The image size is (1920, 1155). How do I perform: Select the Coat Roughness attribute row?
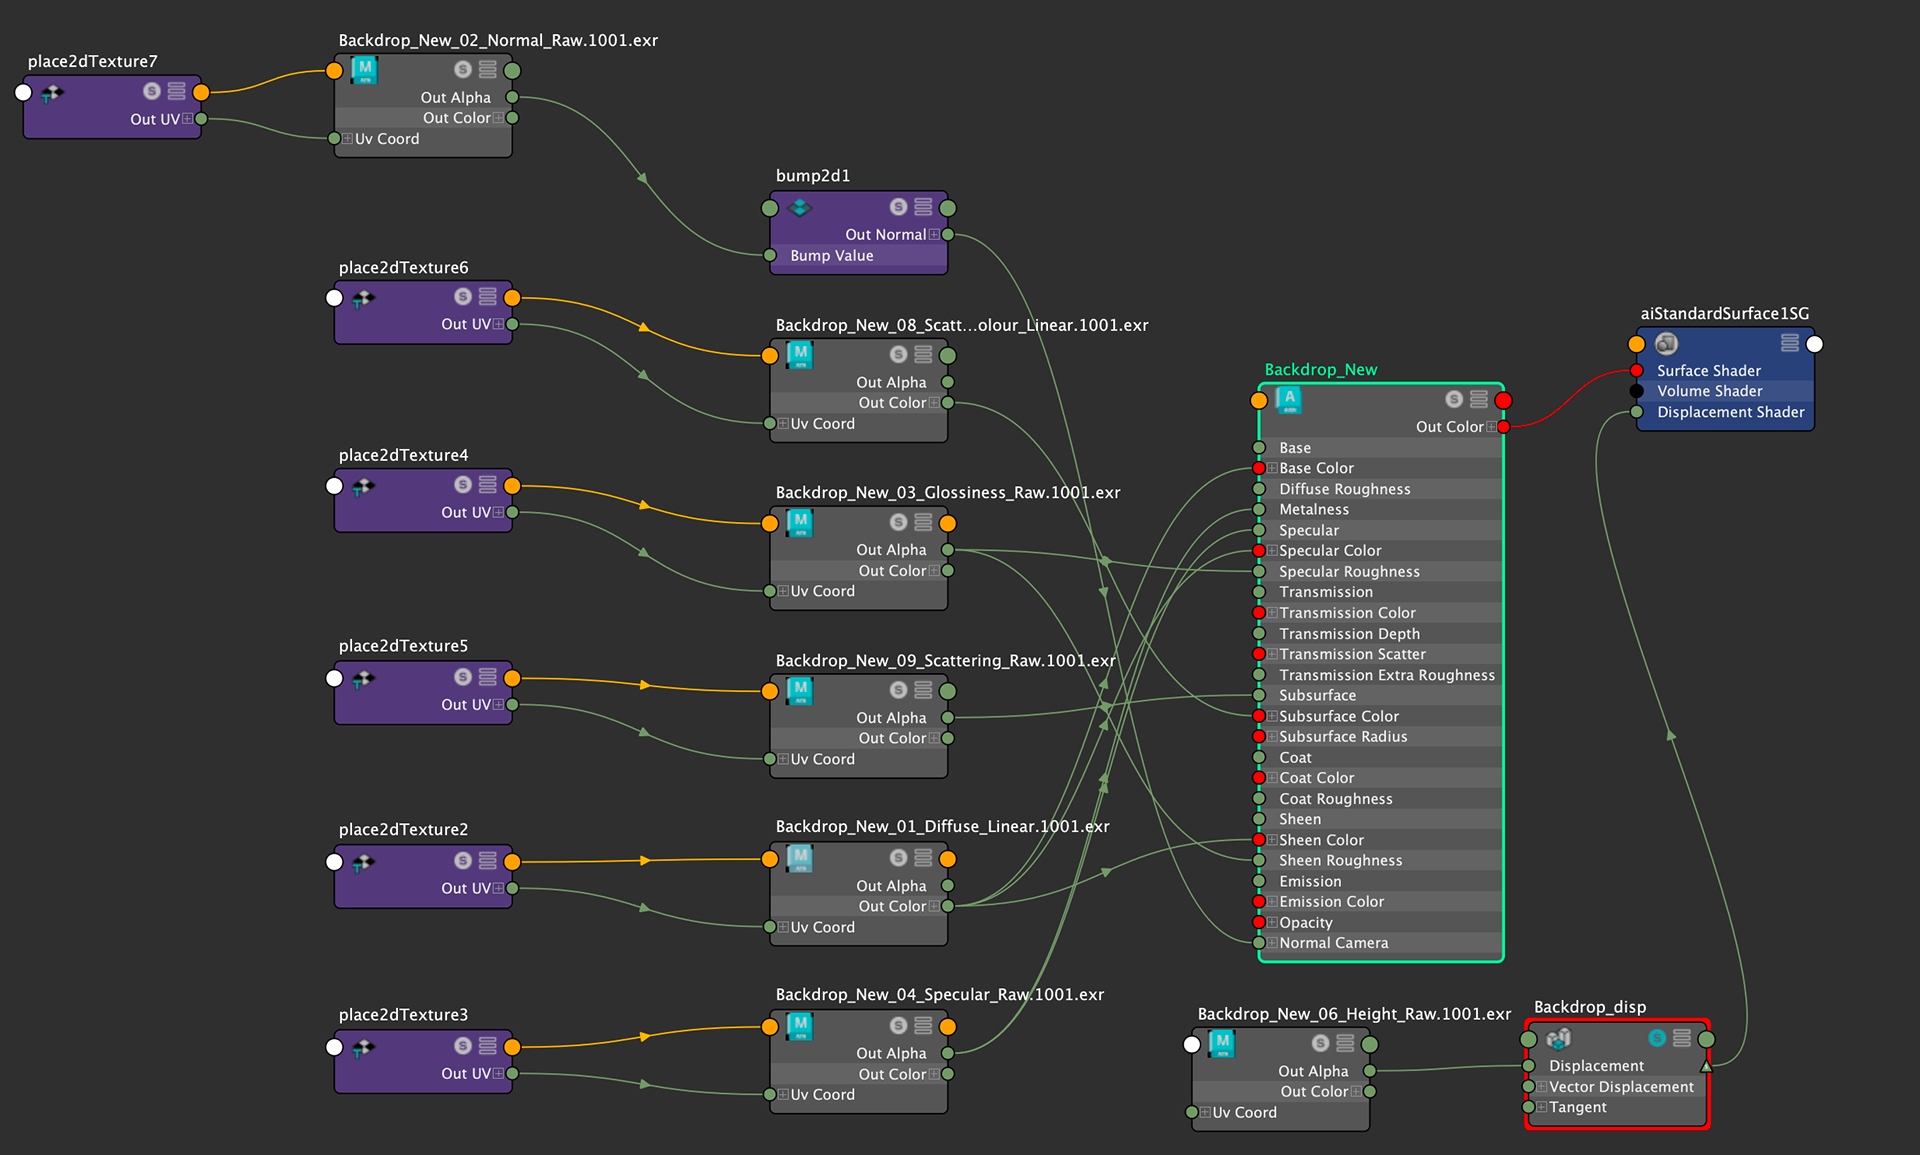point(1381,799)
